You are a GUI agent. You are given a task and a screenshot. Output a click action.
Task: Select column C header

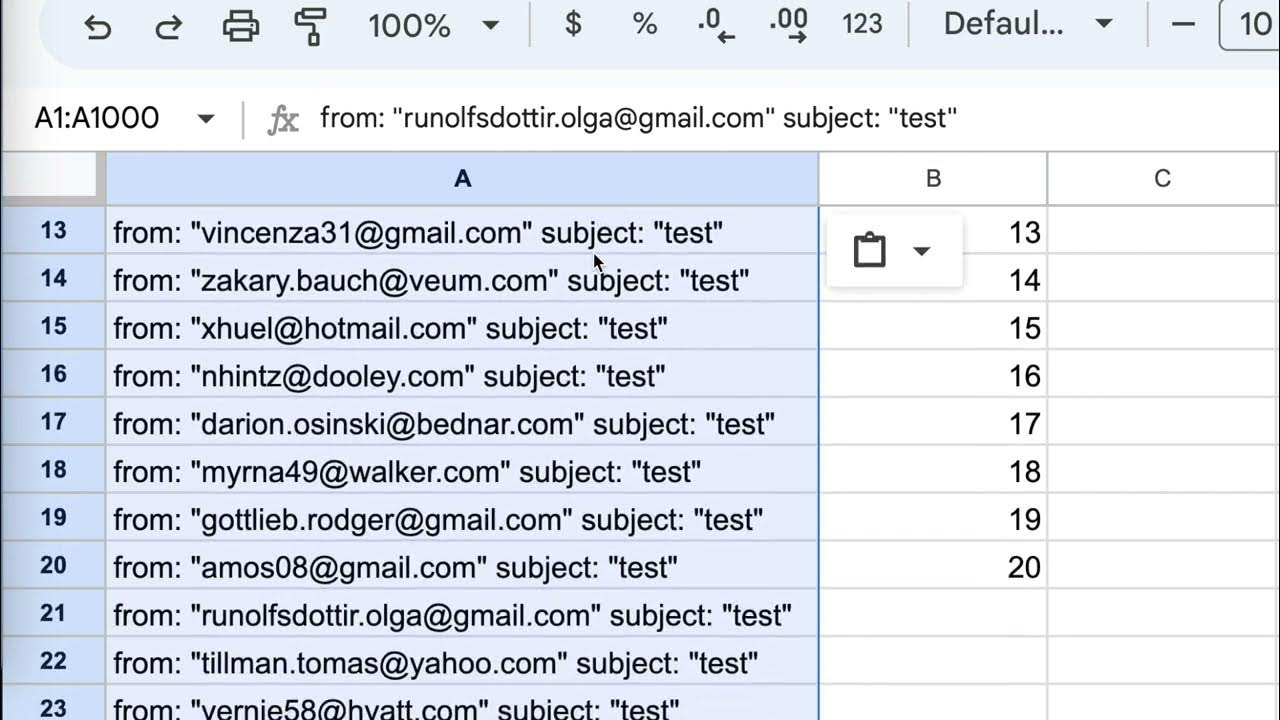coord(1162,179)
